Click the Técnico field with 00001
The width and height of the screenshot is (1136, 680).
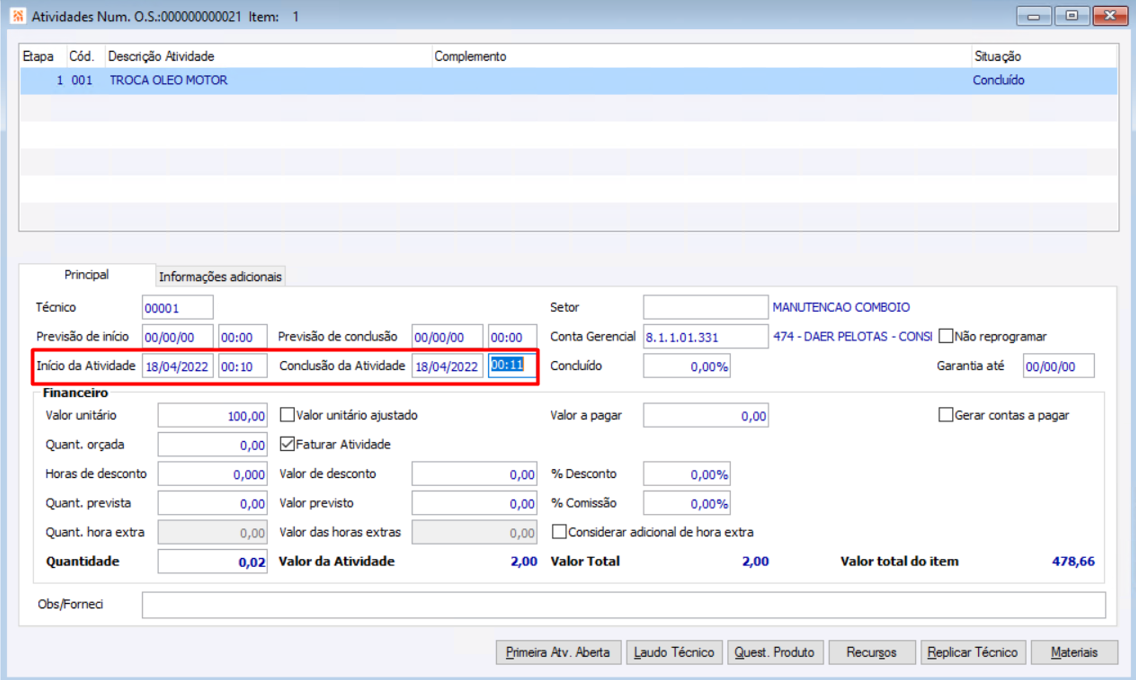178,308
